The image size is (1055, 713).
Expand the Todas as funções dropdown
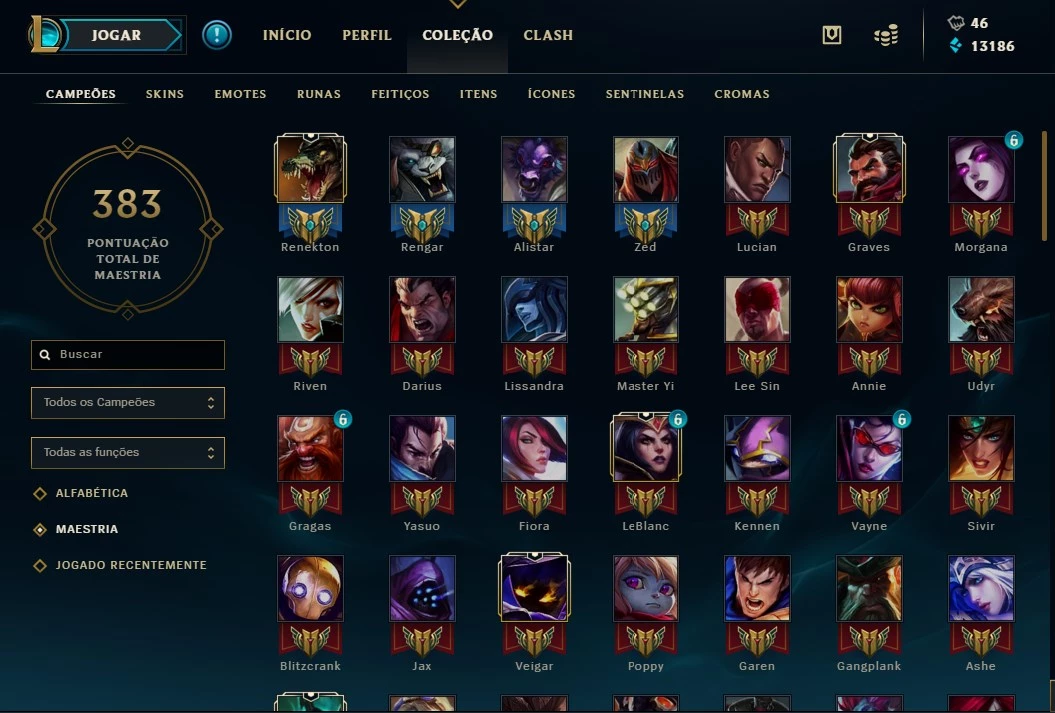128,453
